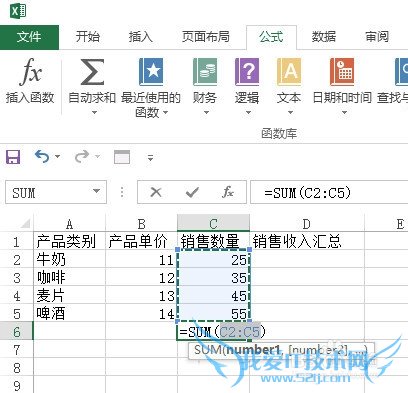Expand the recently used functions dropdown arrow
Image resolution: width=408 pixels, height=393 pixels.
coord(165,113)
